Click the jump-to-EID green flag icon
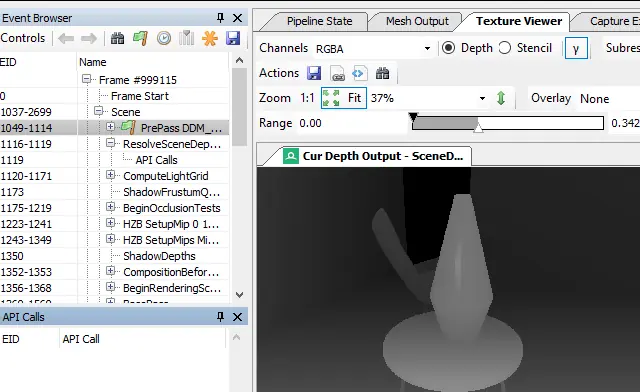 point(140,39)
